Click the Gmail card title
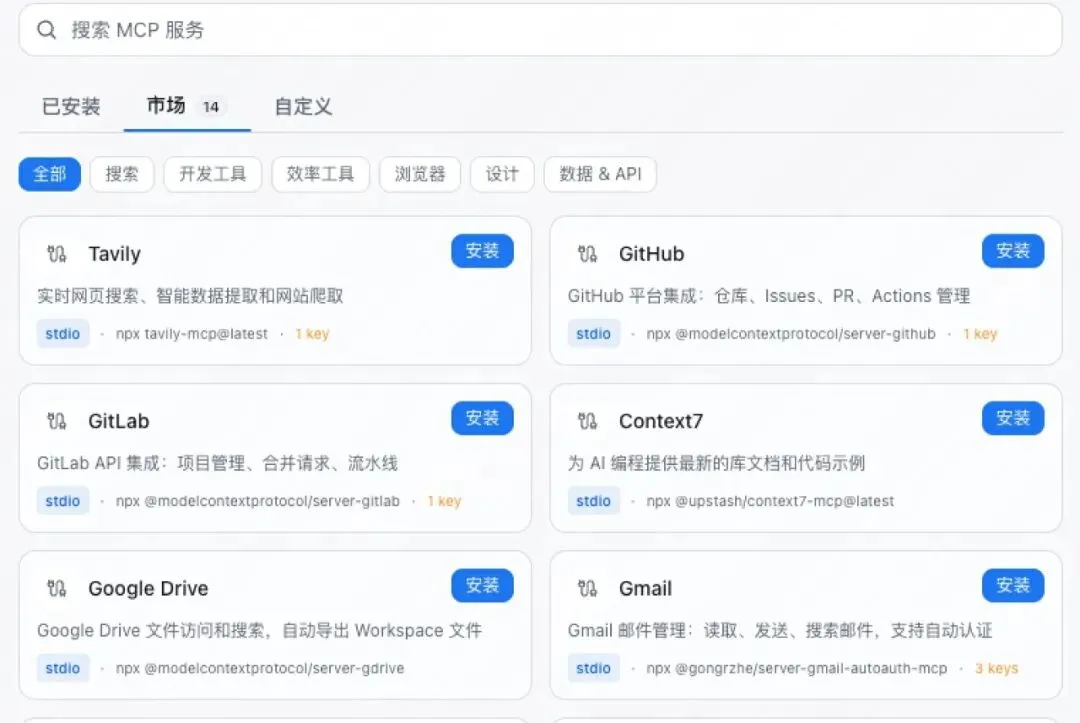This screenshot has height=723, width=1080. click(645, 588)
